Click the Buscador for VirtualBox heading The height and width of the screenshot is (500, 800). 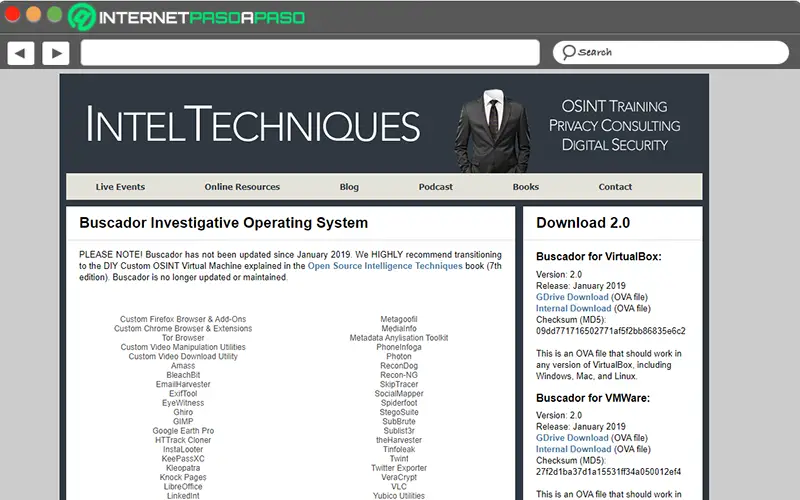(x=598, y=257)
